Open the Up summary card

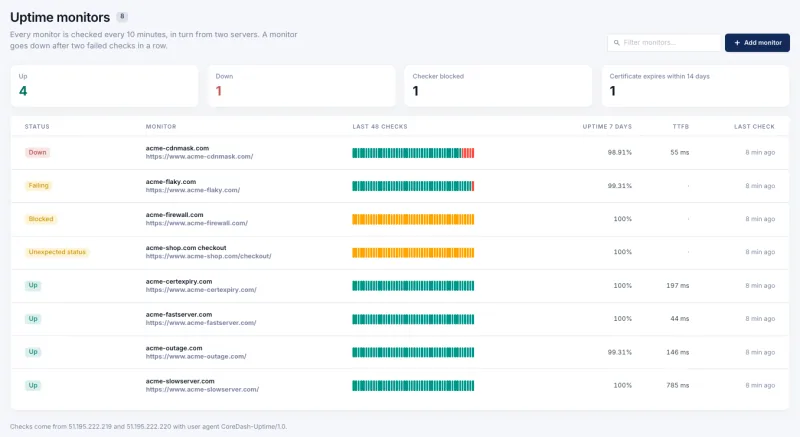(x=104, y=86)
